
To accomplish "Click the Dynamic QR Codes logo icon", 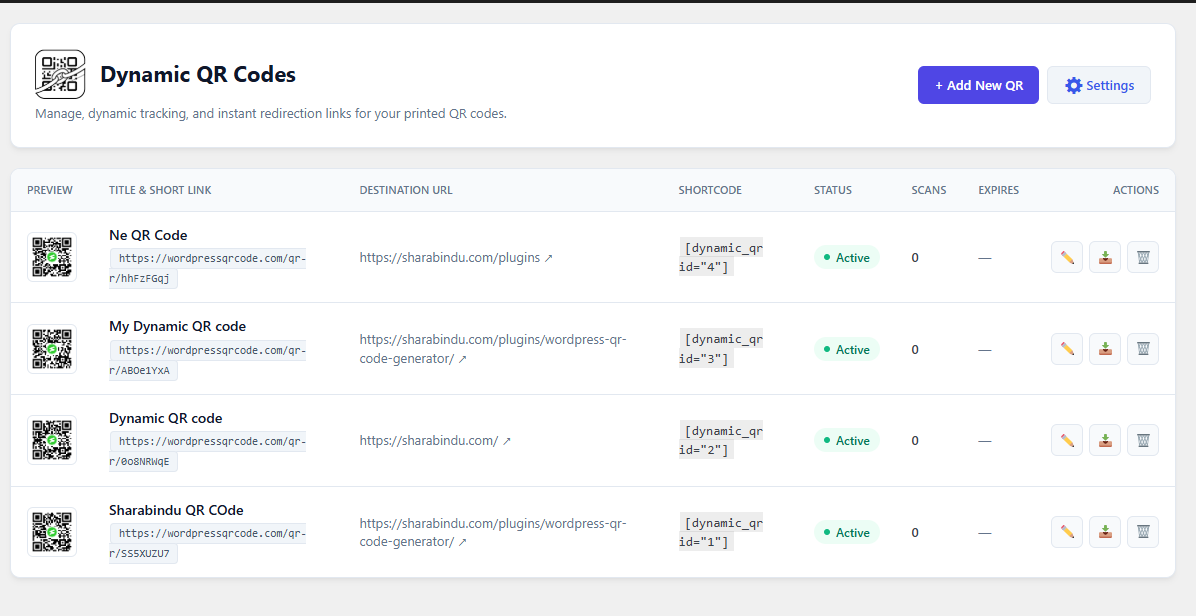I will pyautogui.click(x=59, y=74).
